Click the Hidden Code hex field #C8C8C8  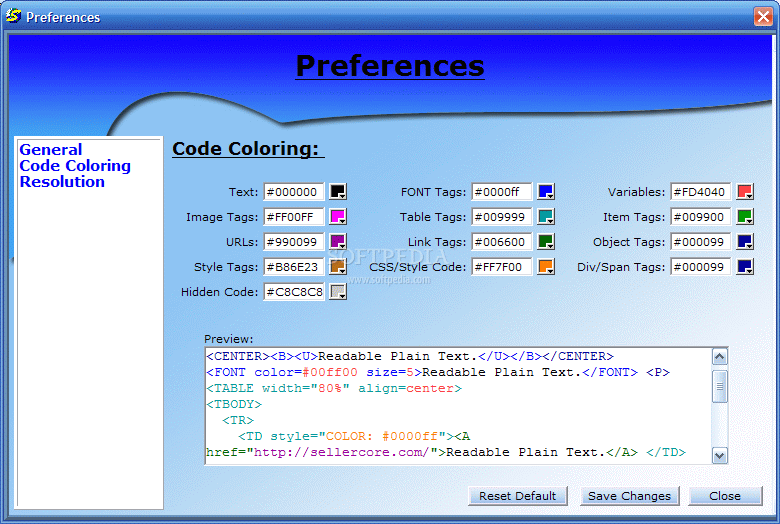294,292
